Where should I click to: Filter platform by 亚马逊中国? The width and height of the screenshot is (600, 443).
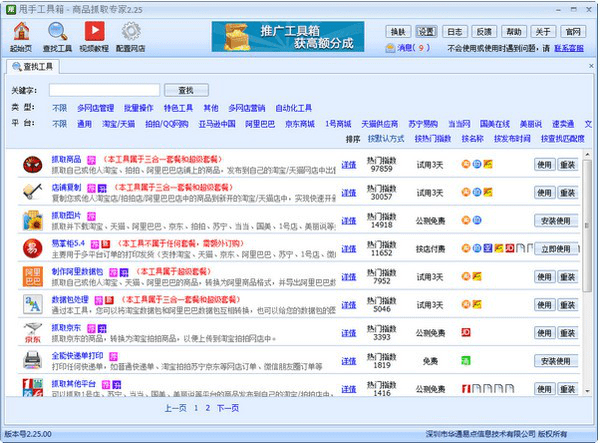pyautogui.click(x=217, y=124)
